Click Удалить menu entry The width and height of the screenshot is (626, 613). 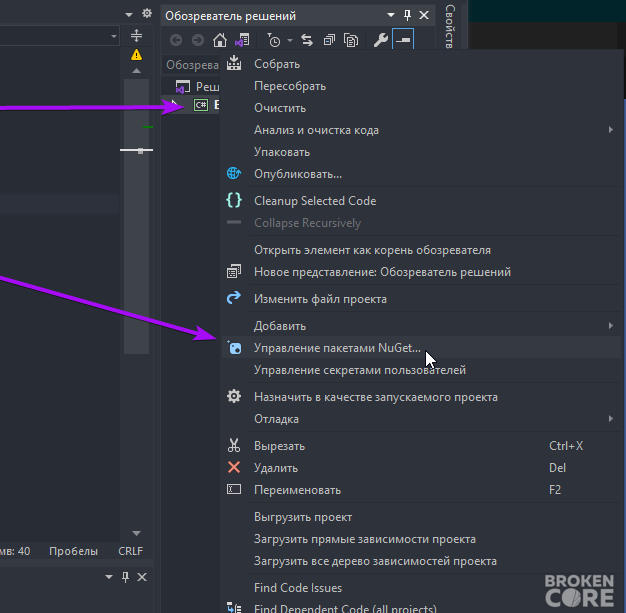[x=420, y=468]
